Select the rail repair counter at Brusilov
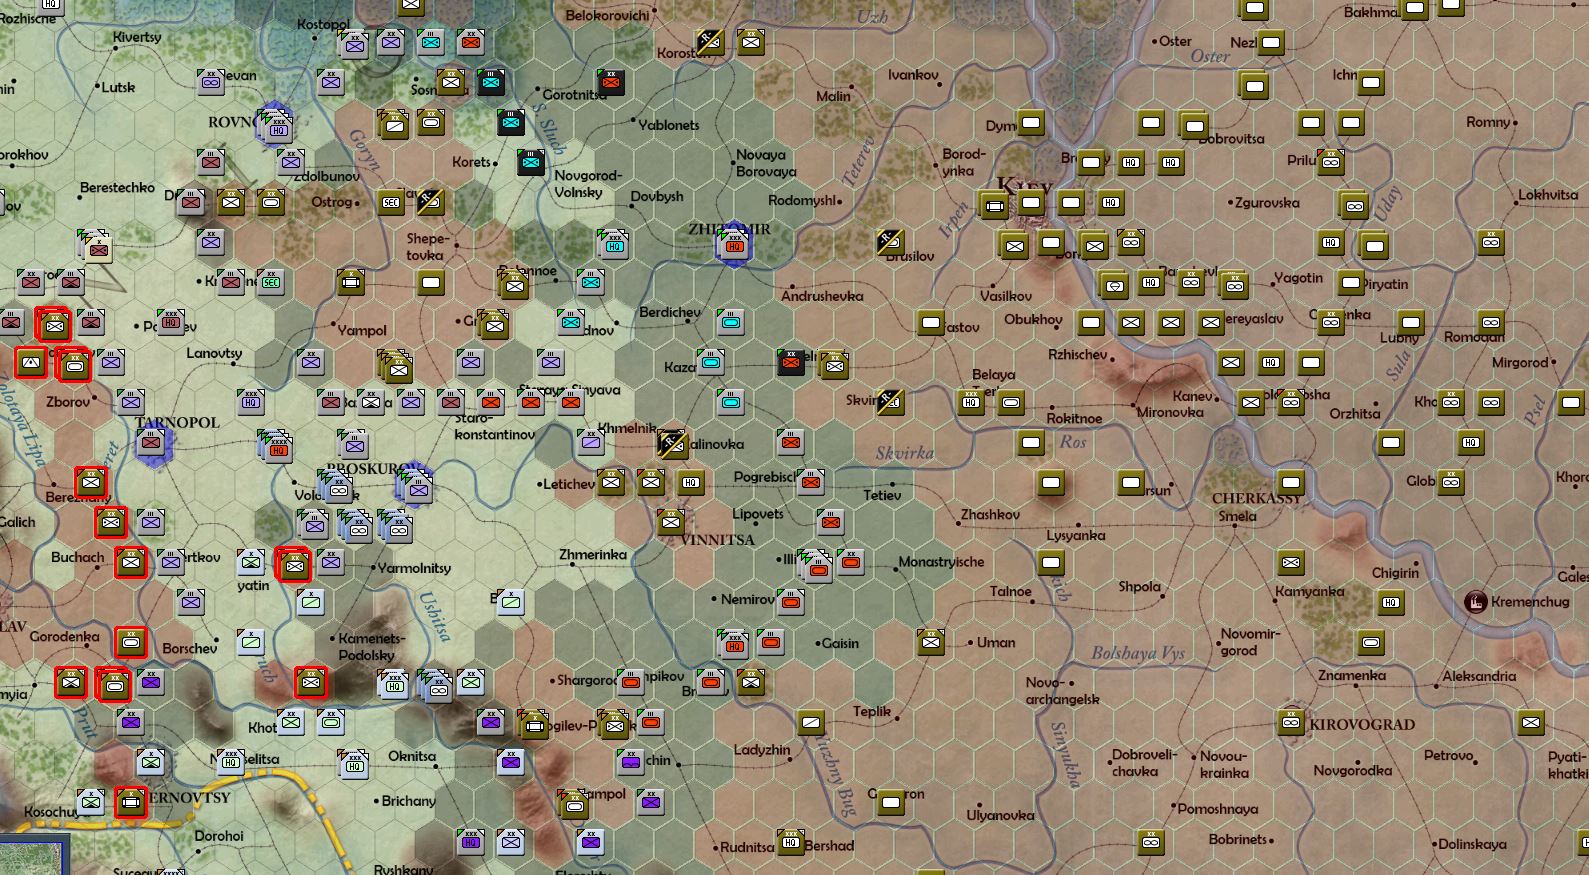The width and height of the screenshot is (1589, 875). (890, 241)
